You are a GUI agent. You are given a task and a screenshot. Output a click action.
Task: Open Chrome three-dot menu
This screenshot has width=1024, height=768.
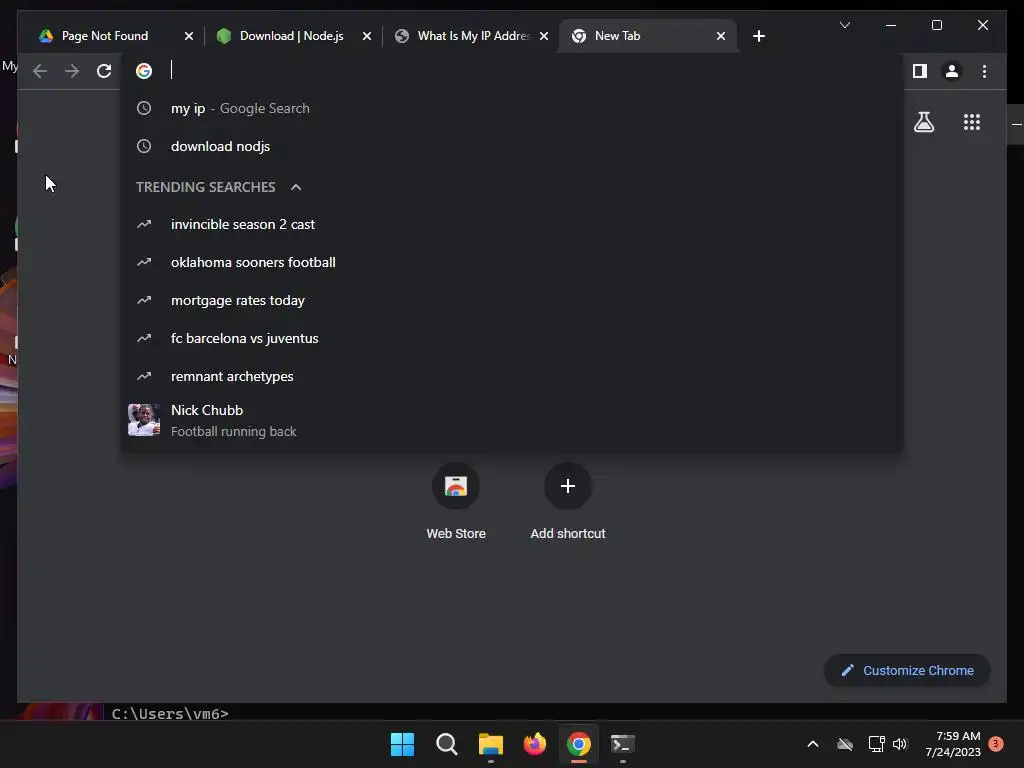tap(984, 71)
